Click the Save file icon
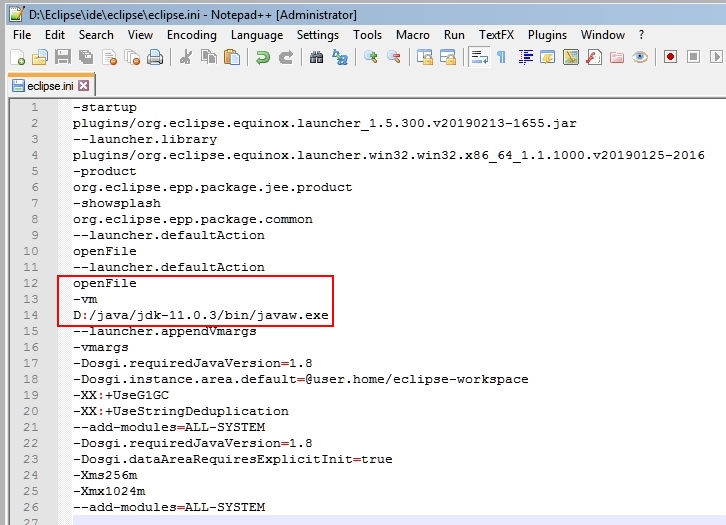This screenshot has width=726, height=525. point(62,58)
